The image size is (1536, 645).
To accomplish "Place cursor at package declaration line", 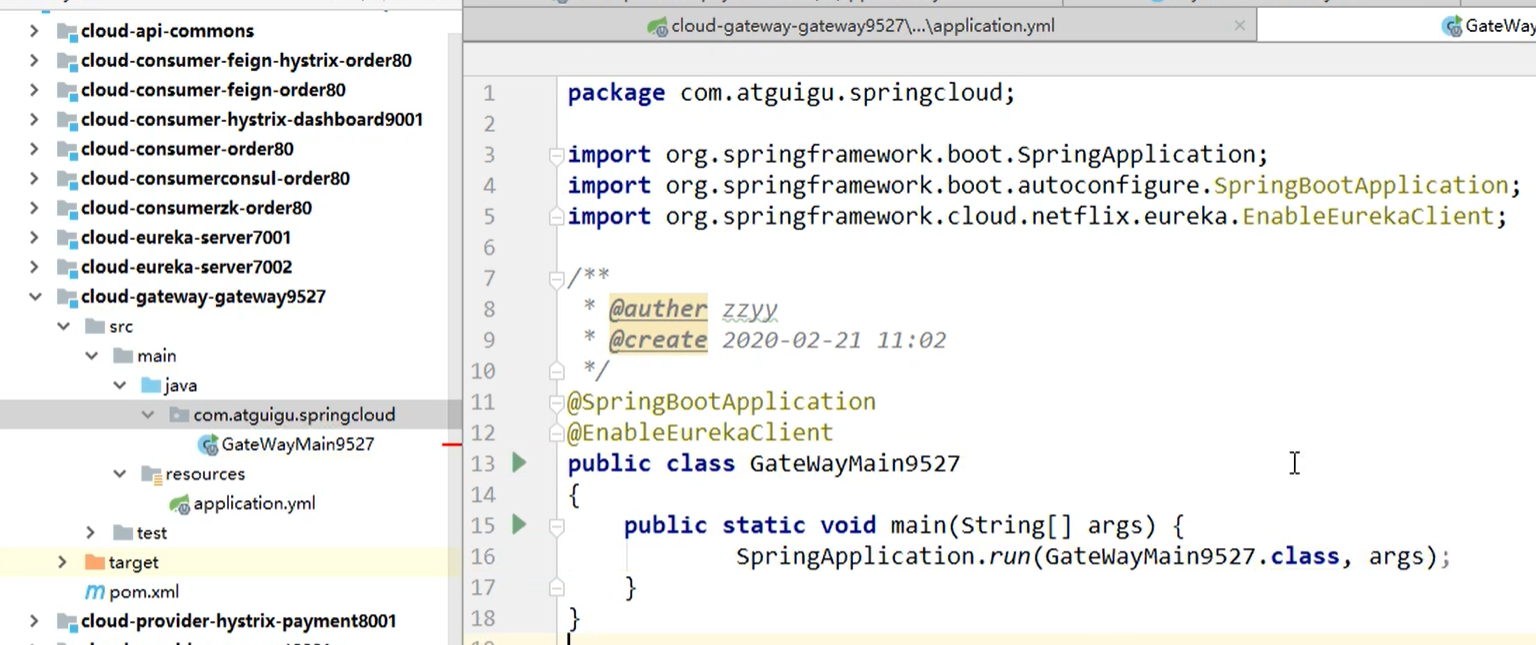I will (x=791, y=93).
